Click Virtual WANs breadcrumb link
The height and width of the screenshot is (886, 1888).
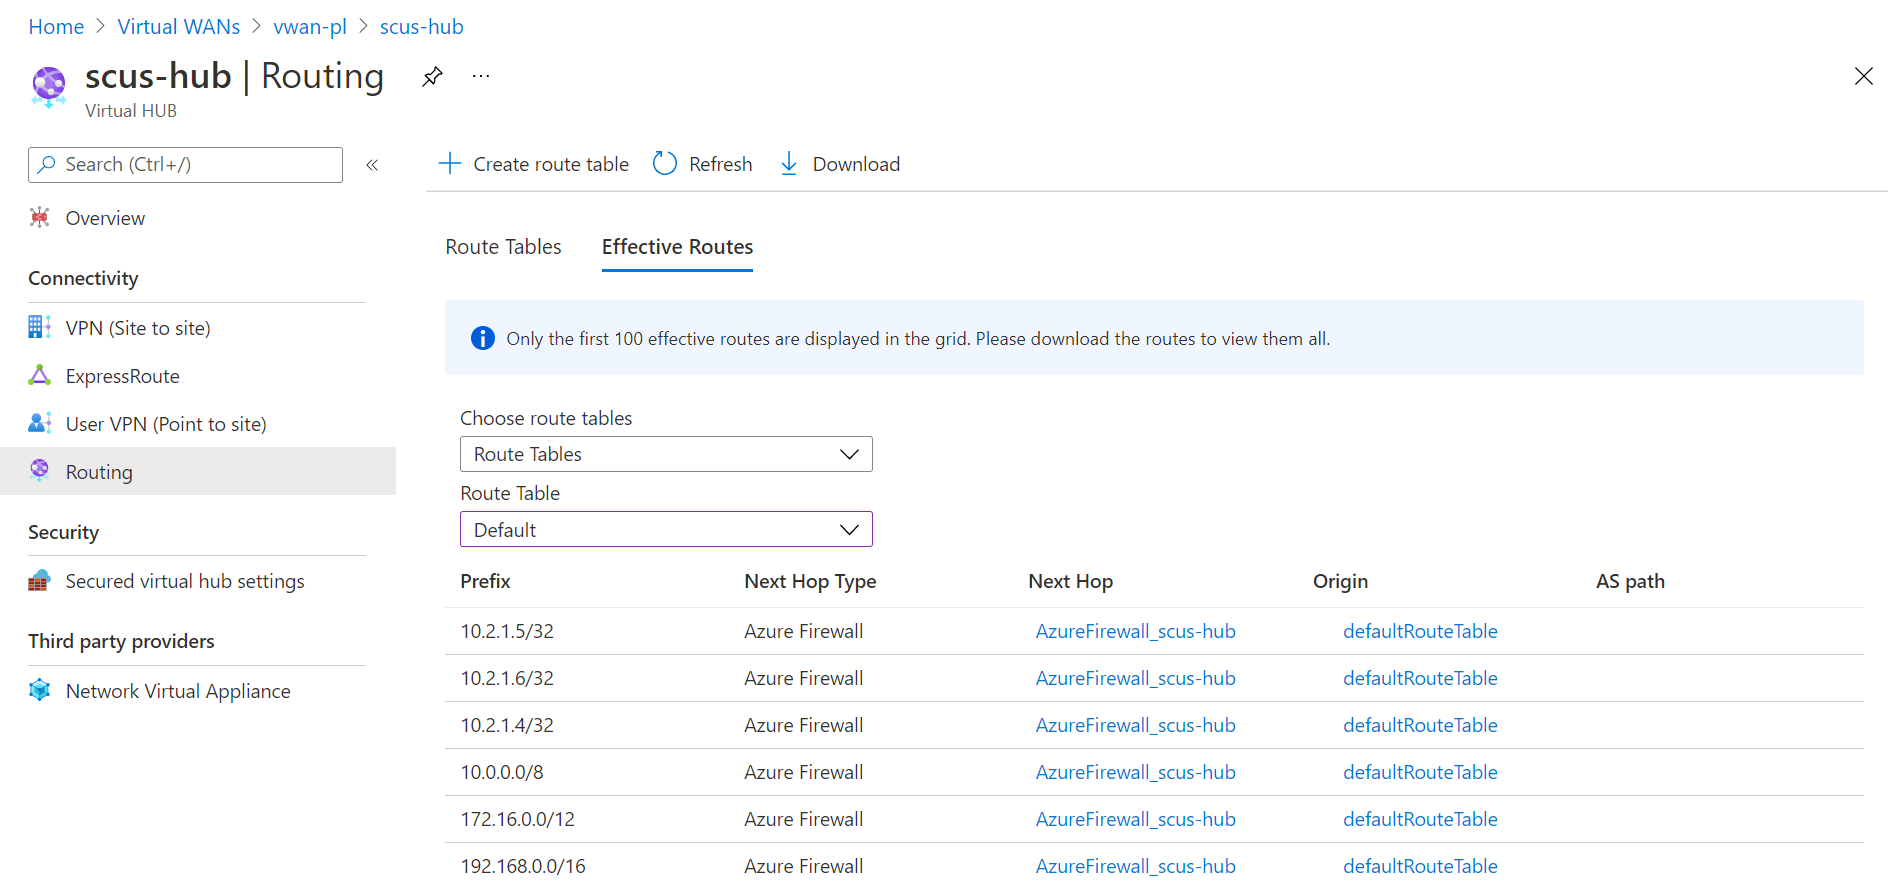179,27
